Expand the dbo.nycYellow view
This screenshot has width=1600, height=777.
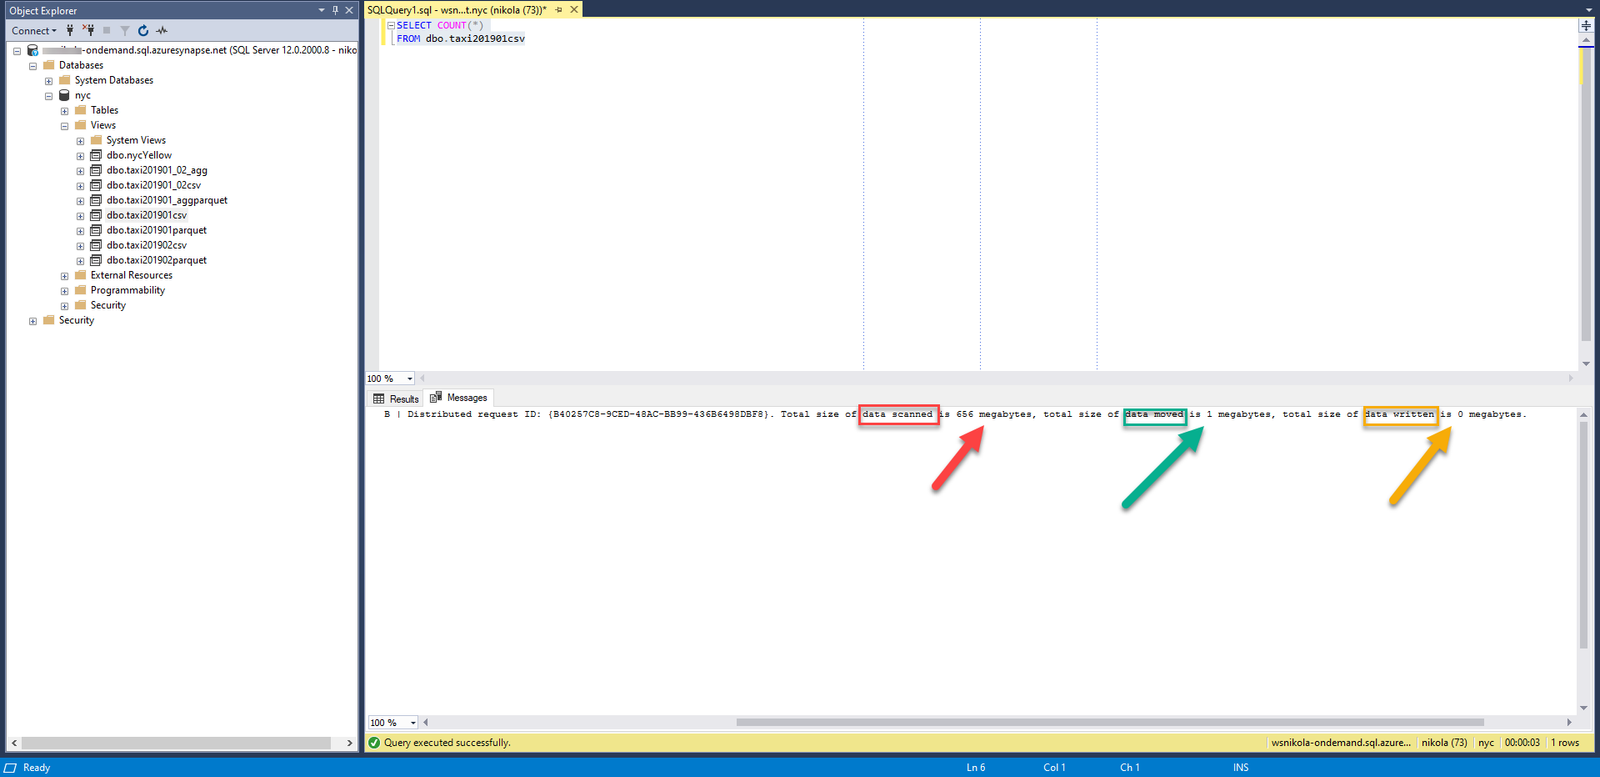(x=81, y=156)
